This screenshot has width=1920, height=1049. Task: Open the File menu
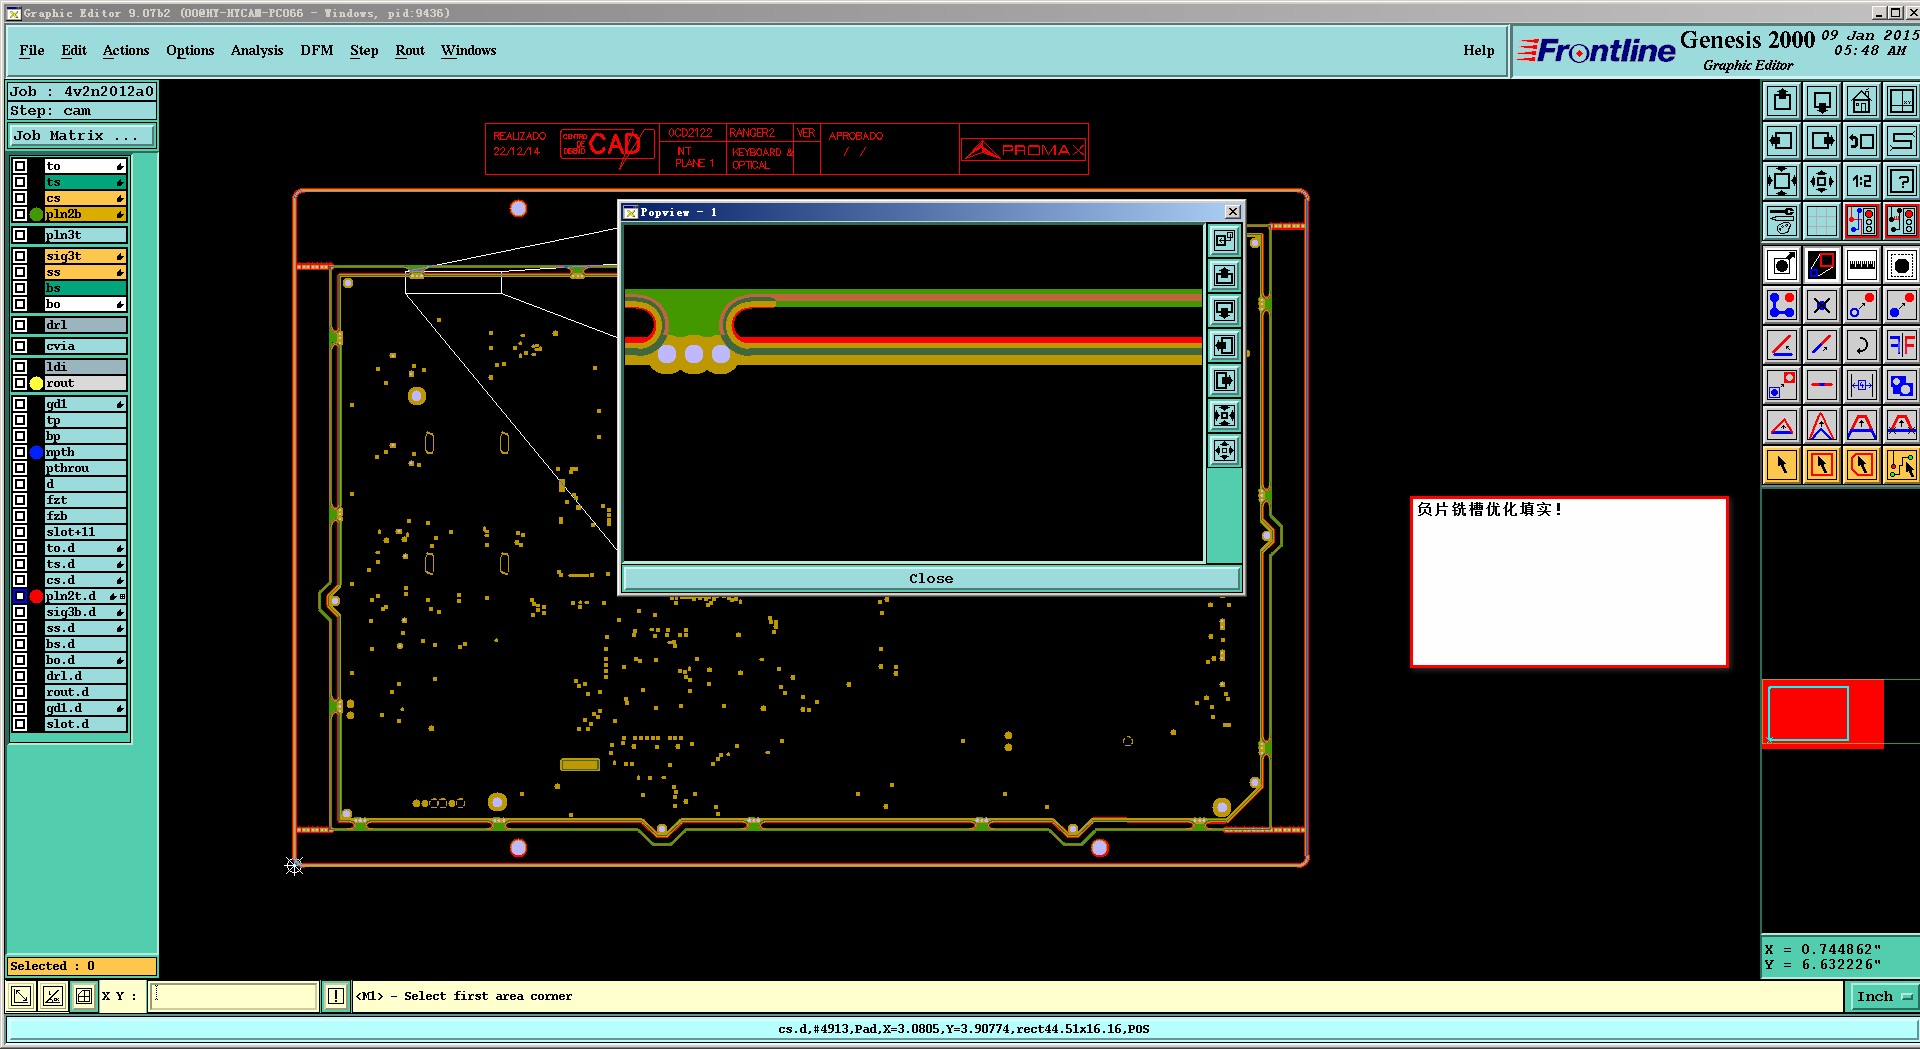pos(32,50)
